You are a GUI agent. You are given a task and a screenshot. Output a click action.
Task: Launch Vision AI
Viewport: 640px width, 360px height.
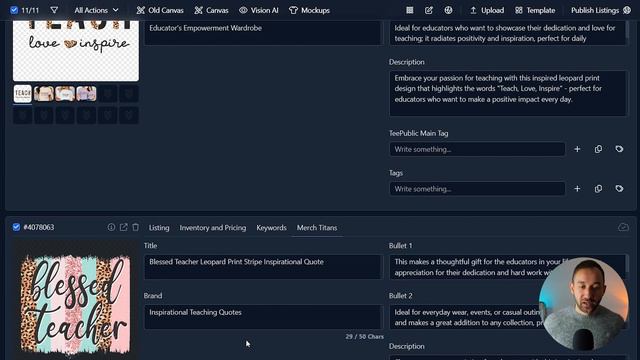pyautogui.click(x=259, y=10)
